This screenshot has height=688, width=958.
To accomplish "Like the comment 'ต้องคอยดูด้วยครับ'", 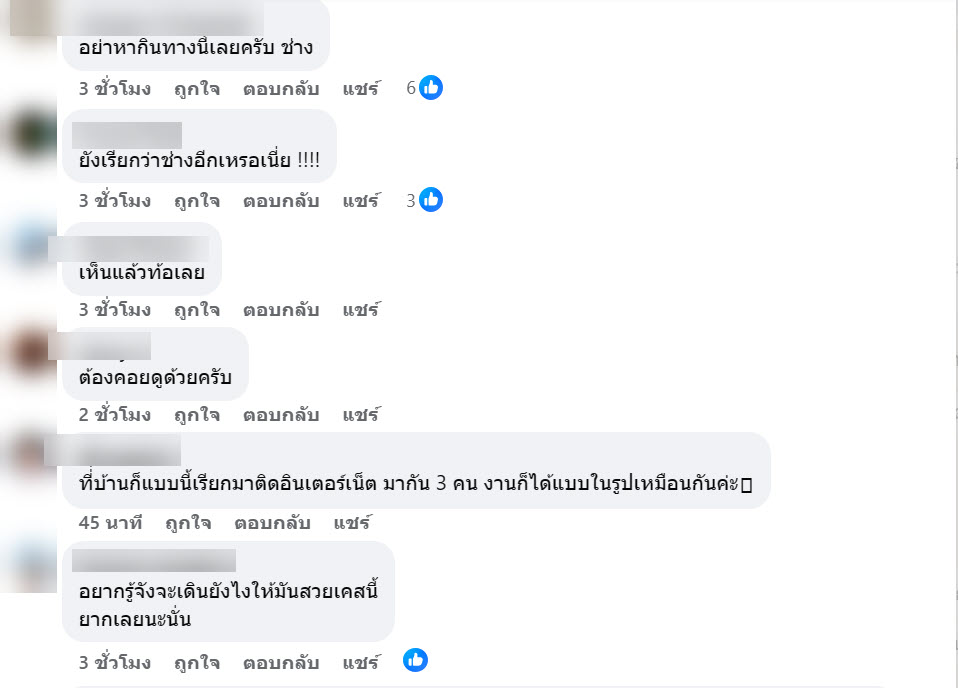I will [197, 415].
